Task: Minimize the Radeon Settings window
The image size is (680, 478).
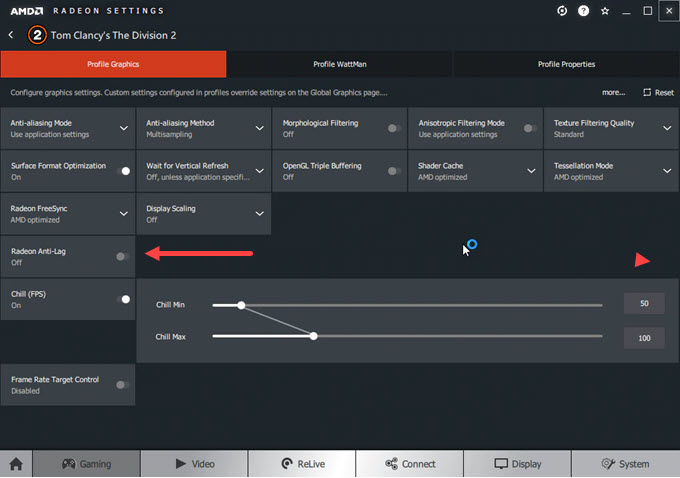Action: (x=626, y=11)
